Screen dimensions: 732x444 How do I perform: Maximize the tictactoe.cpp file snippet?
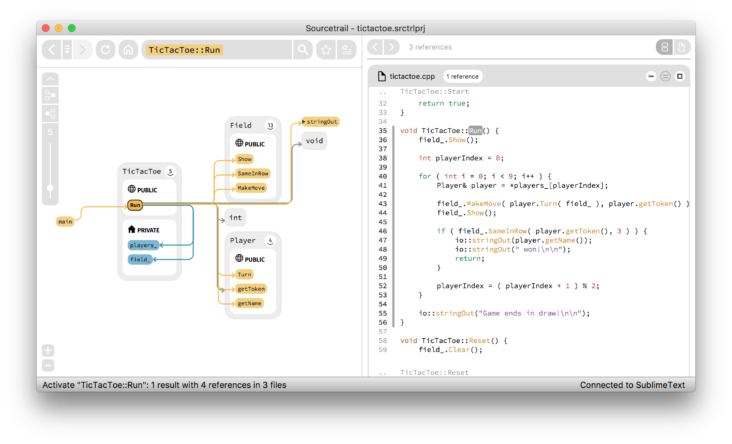[679, 76]
